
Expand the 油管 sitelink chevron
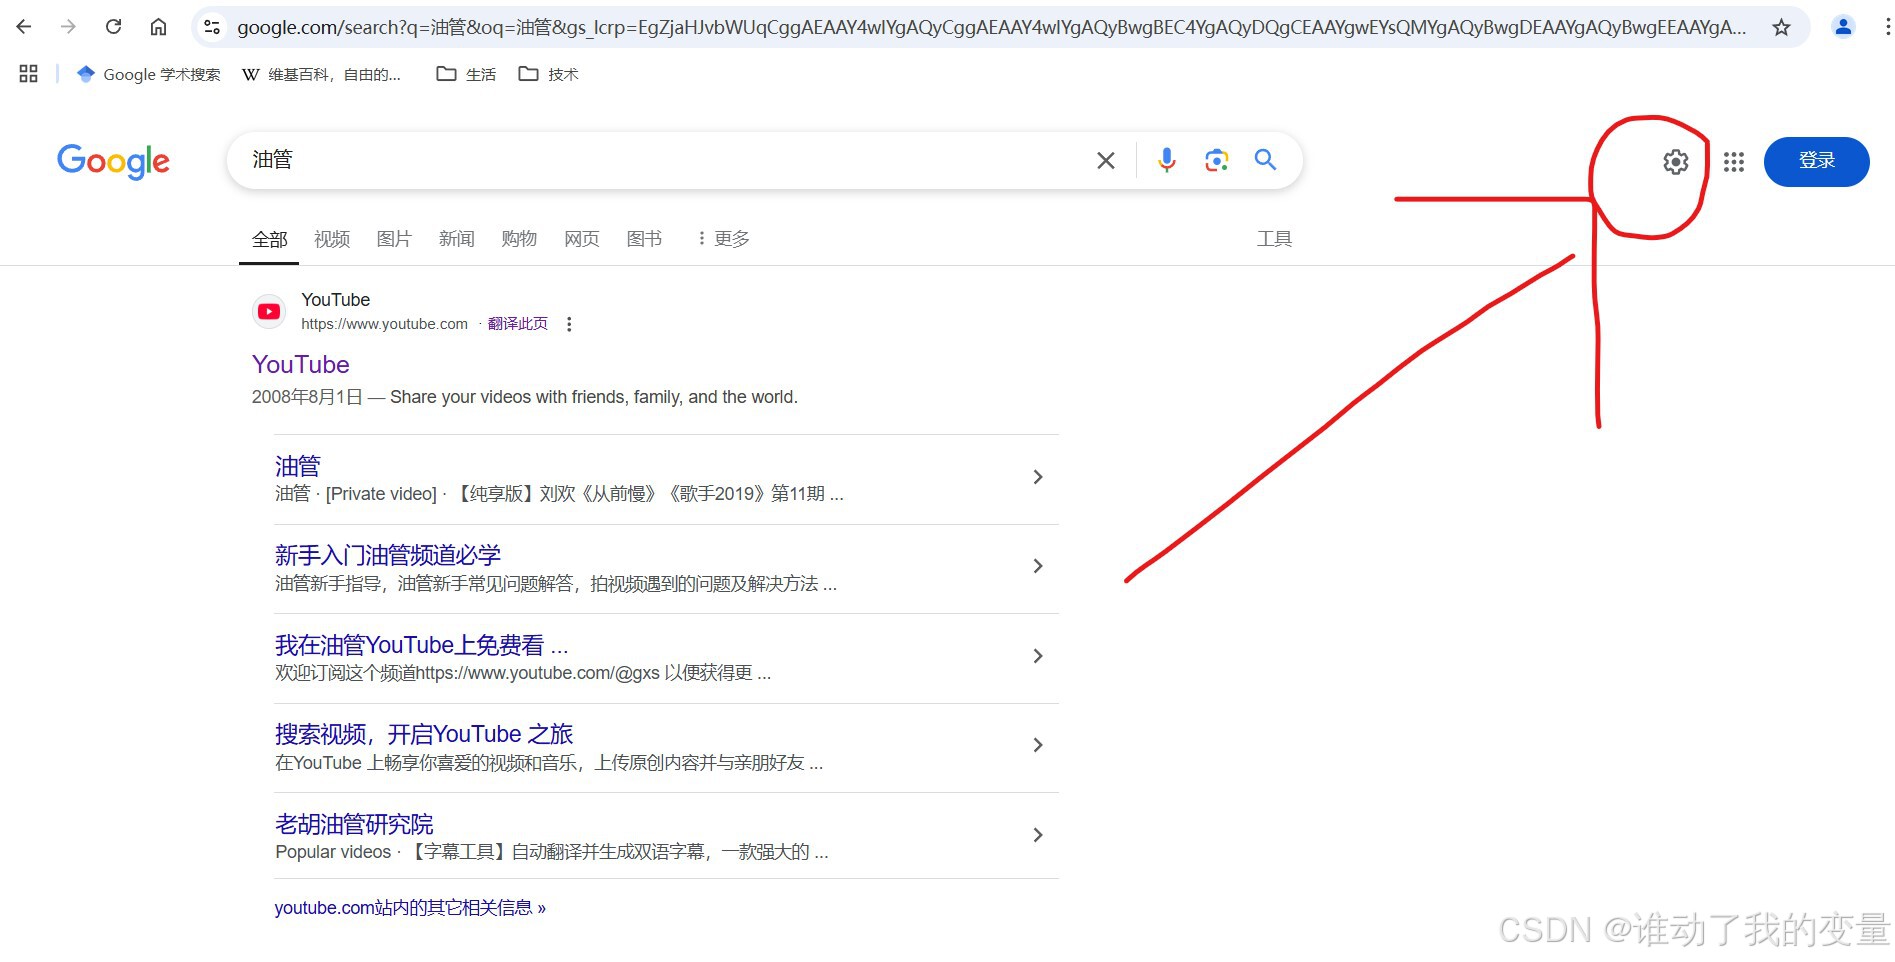pos(1038,477)
